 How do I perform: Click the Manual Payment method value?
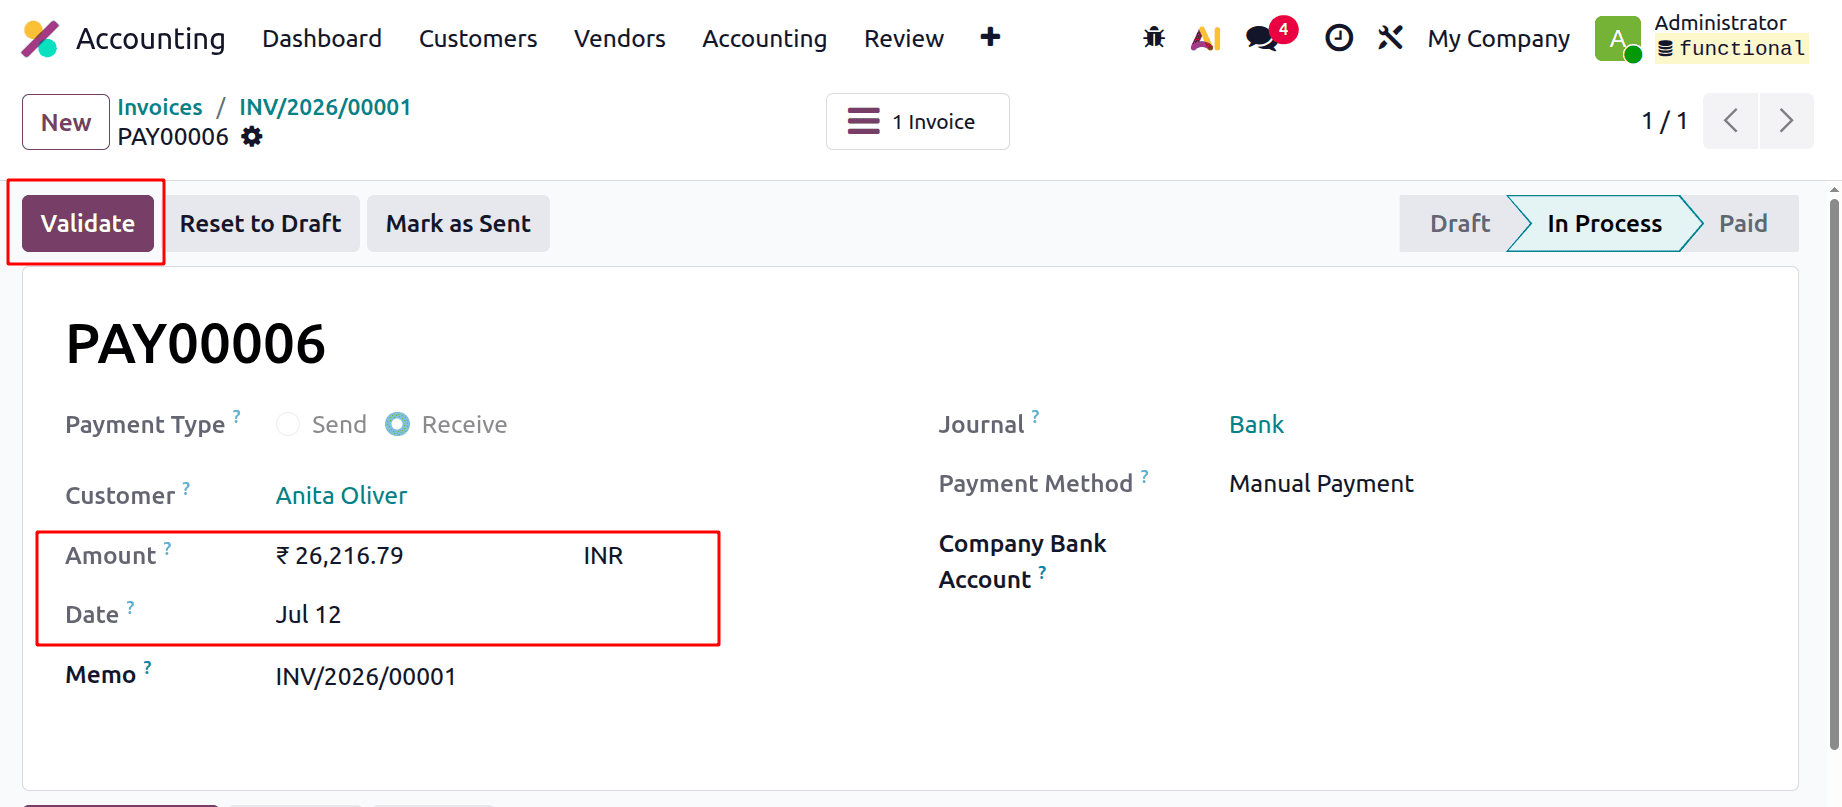[1321, 484]
